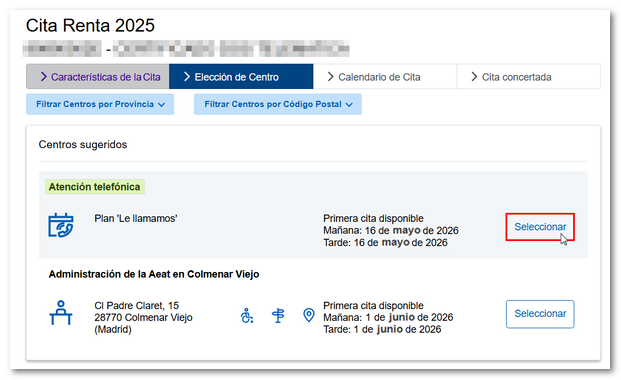The height and width of the screenshot is (380, 621).
Task: Click Mañana: 16 de mayo de 2026
Action: tap(391, 230)
